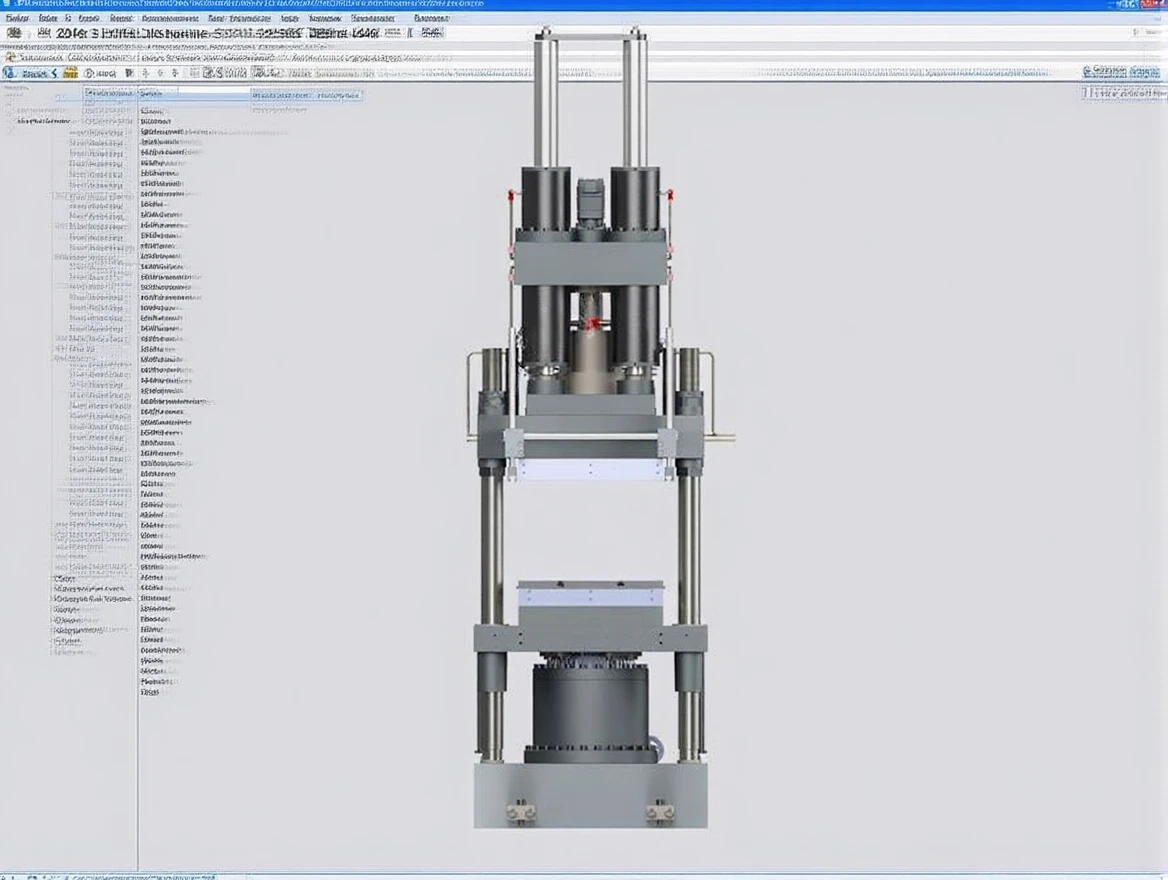Open the second menu in the menu bar
The width and height of the screenshot is (1168, 880).
tap(48, 18)
